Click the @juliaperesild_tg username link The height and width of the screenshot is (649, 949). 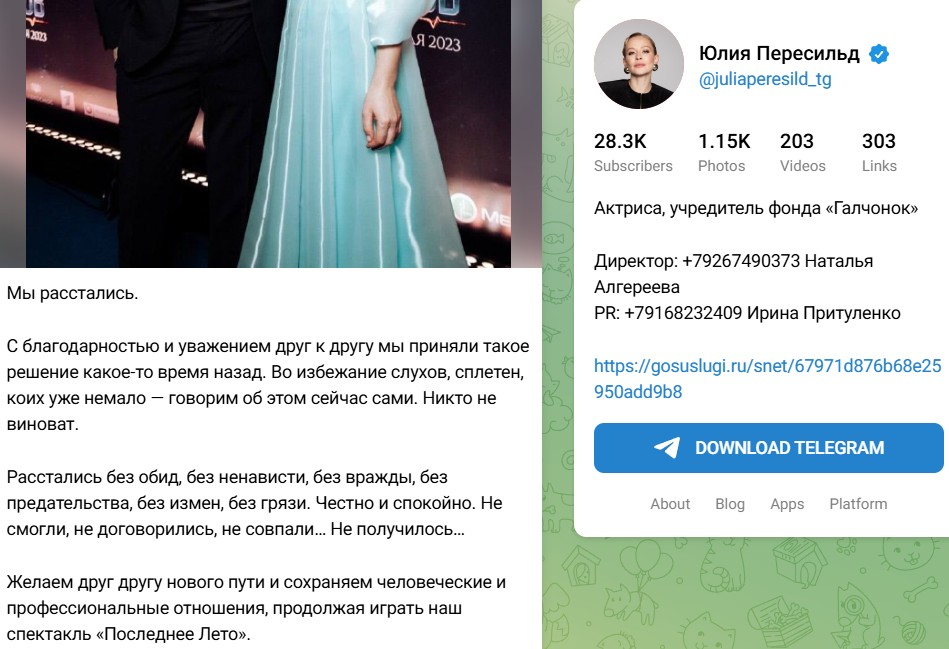click(765, 79)
